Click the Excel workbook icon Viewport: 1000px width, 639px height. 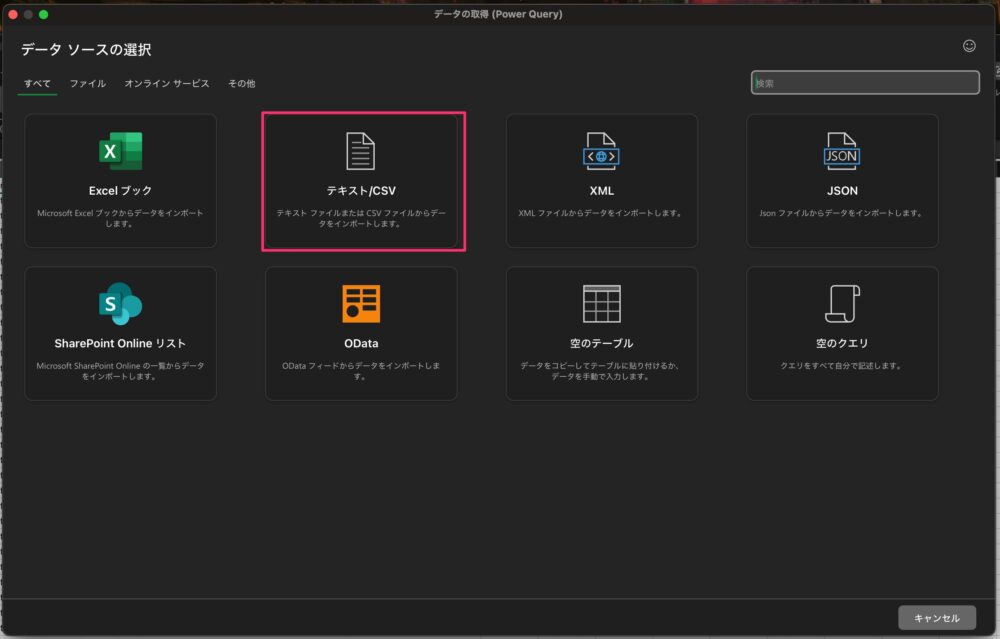(121, 151)
